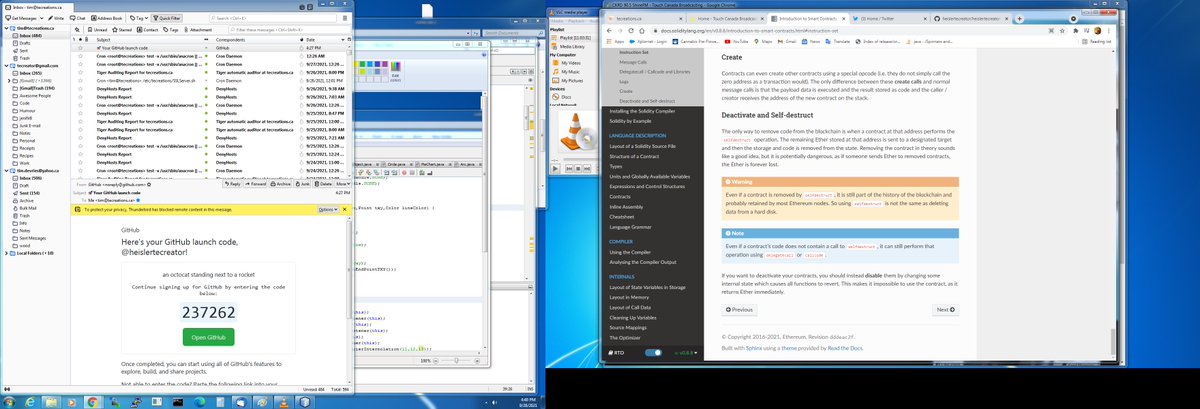Open the remote content Options dropdown
1200x409 pixels.
click(x=329, y=209)
